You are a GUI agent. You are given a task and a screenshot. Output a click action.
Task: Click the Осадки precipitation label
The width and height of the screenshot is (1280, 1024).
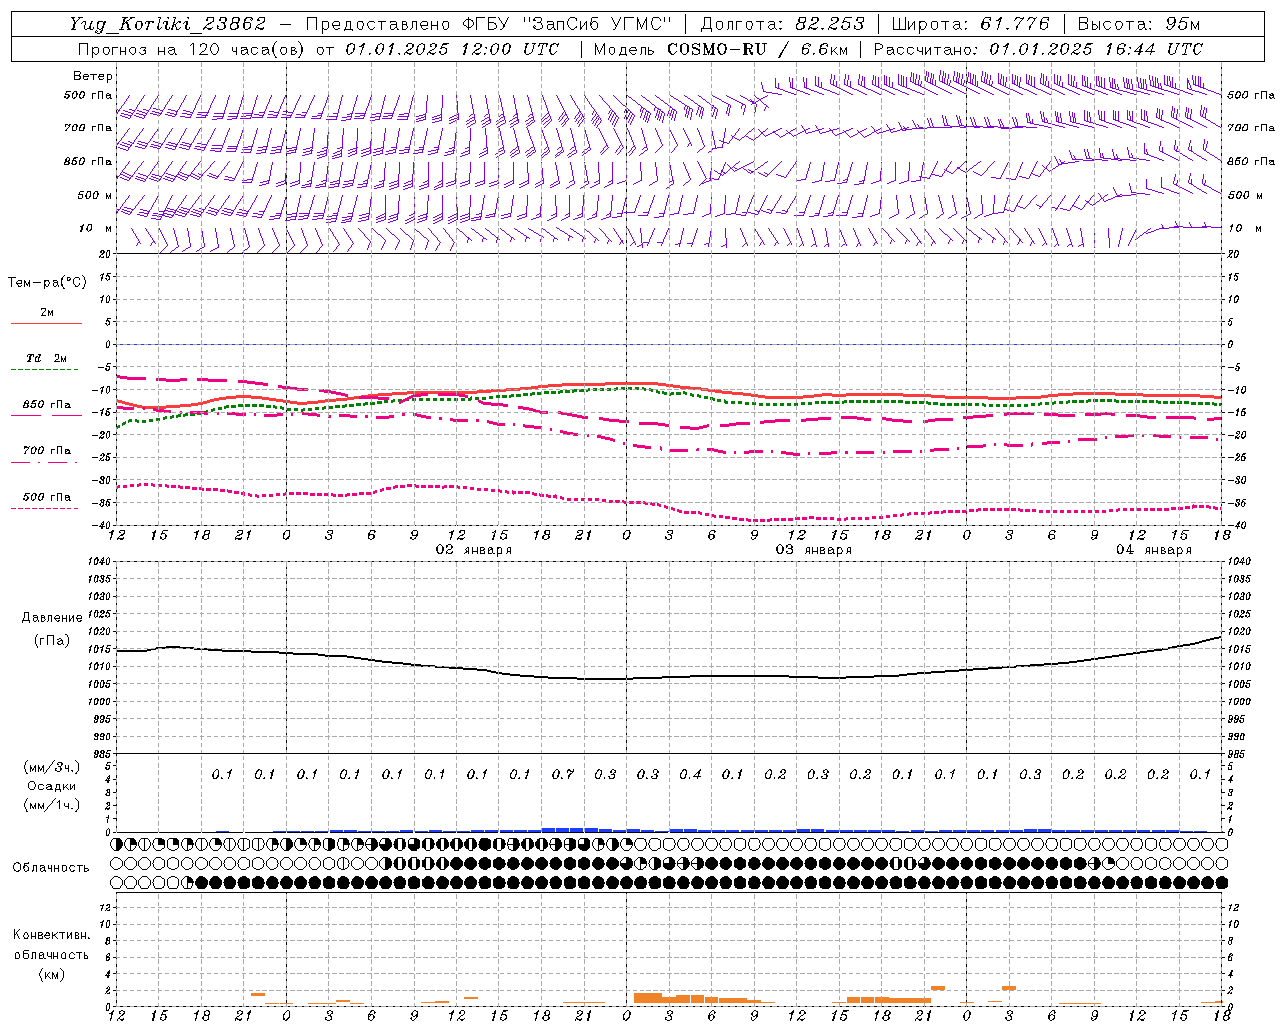coord(52,786)
